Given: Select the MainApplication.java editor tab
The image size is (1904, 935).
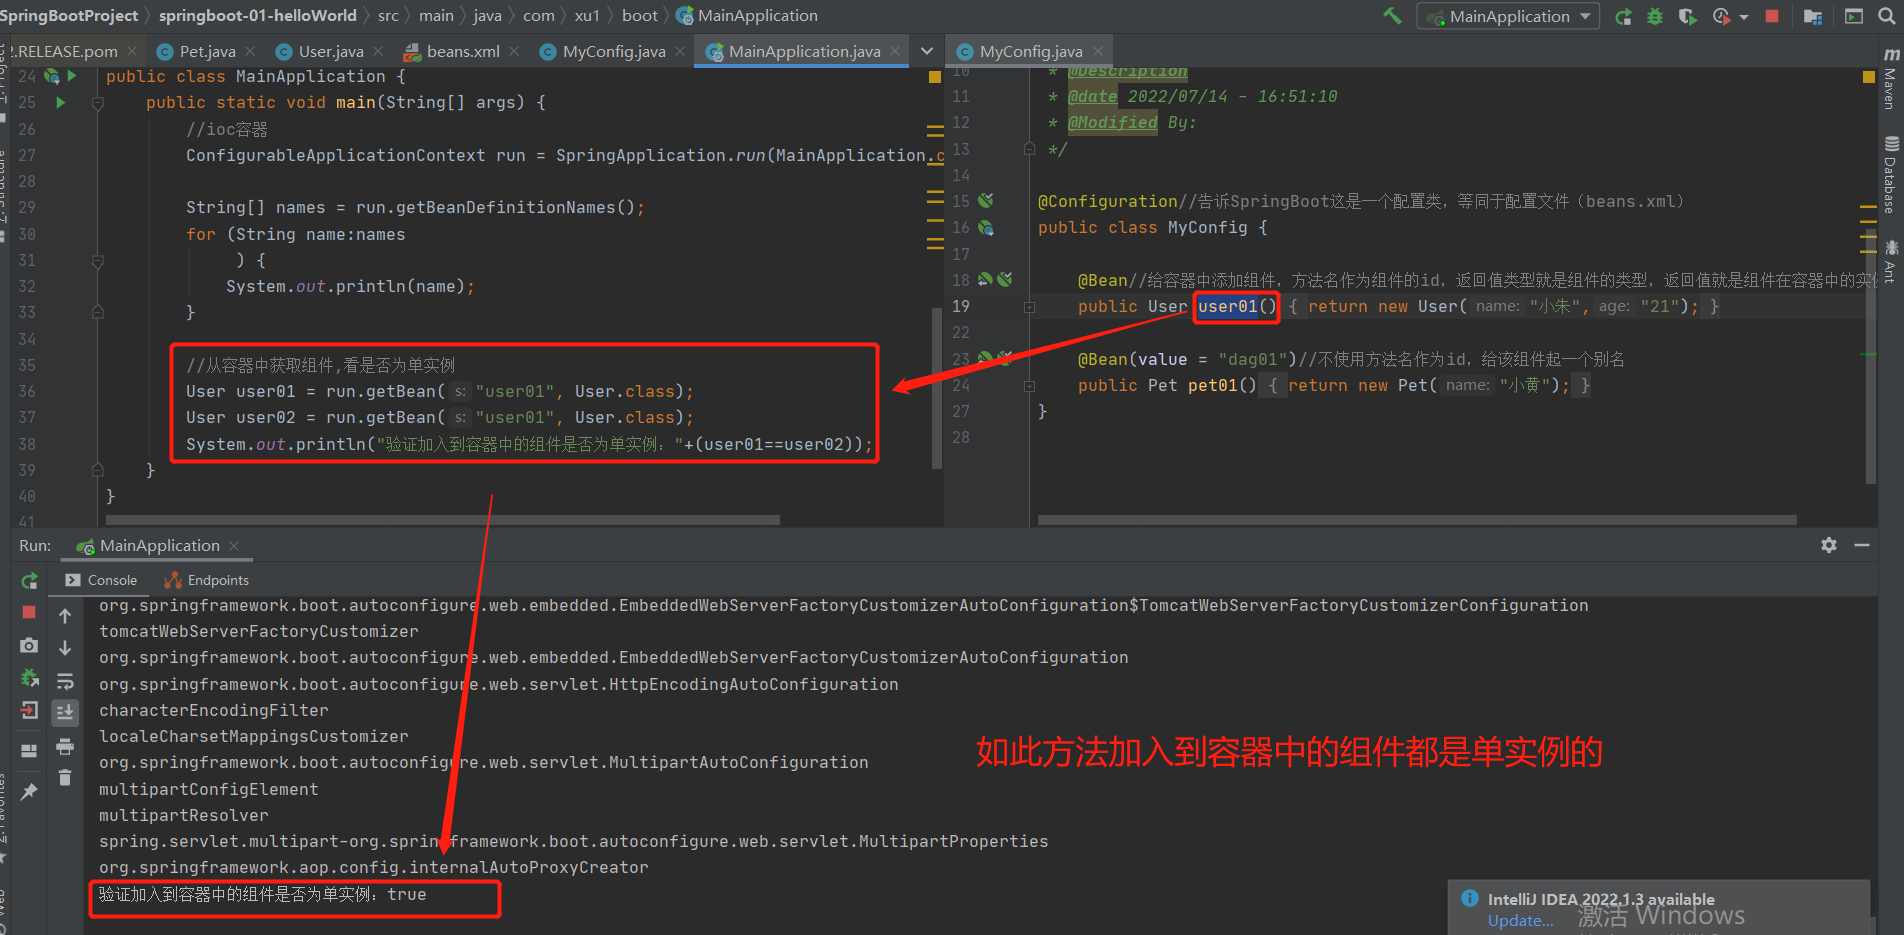Looking at the screenshot, I should 804,51.
